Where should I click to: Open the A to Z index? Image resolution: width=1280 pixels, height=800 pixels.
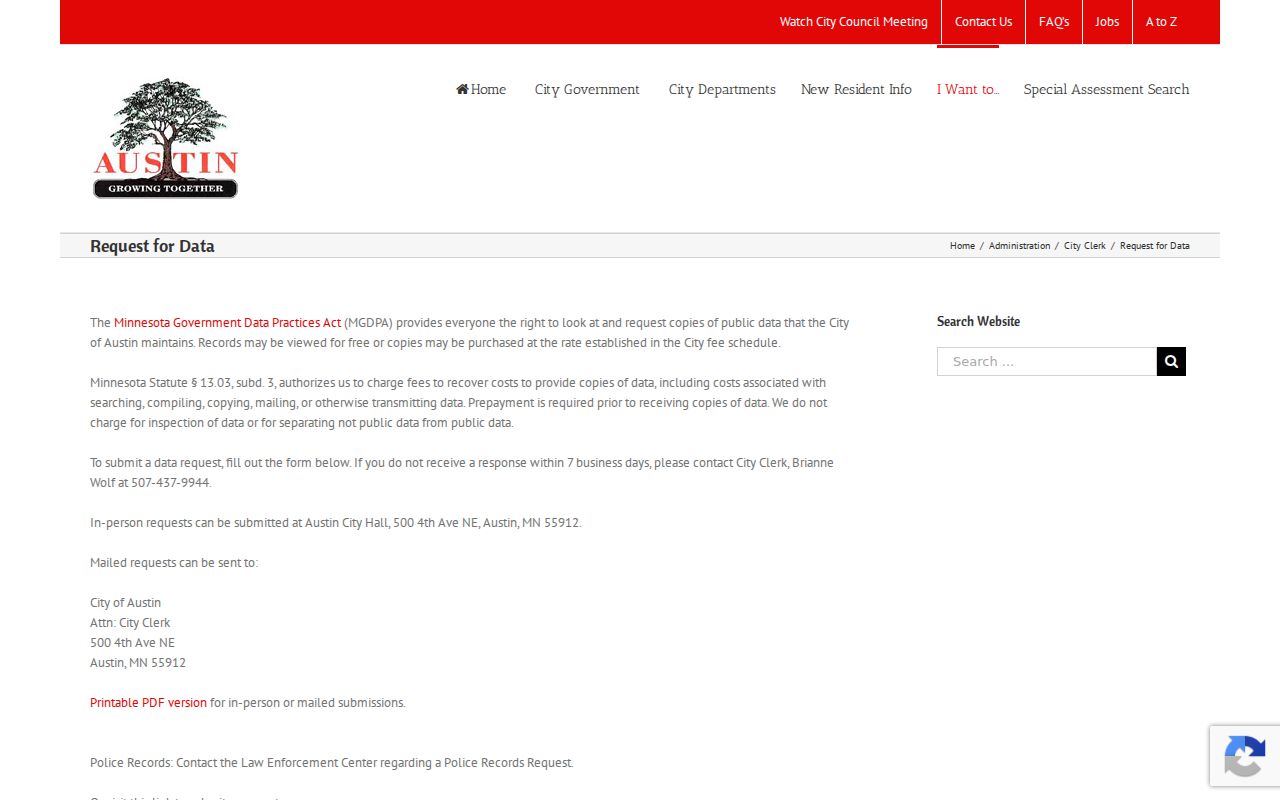1161,22
